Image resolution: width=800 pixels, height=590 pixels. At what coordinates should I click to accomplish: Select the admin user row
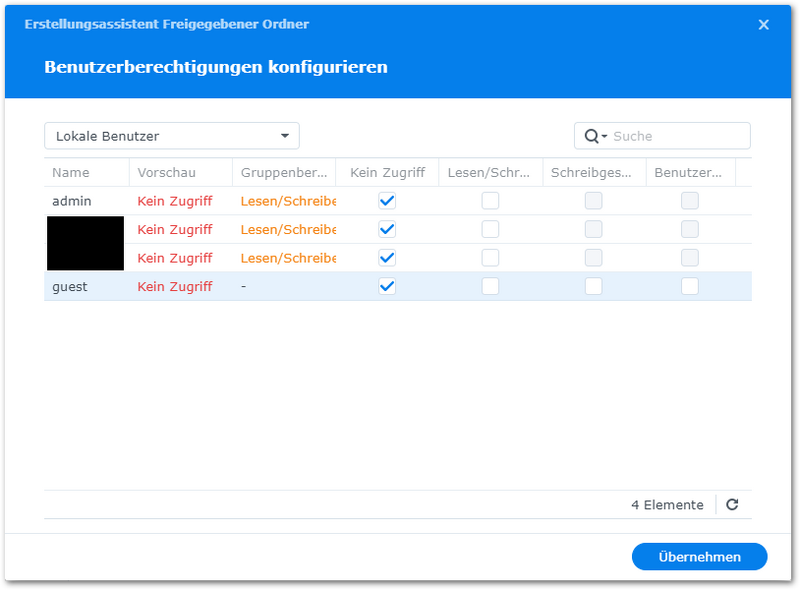(x=72, y=201)
